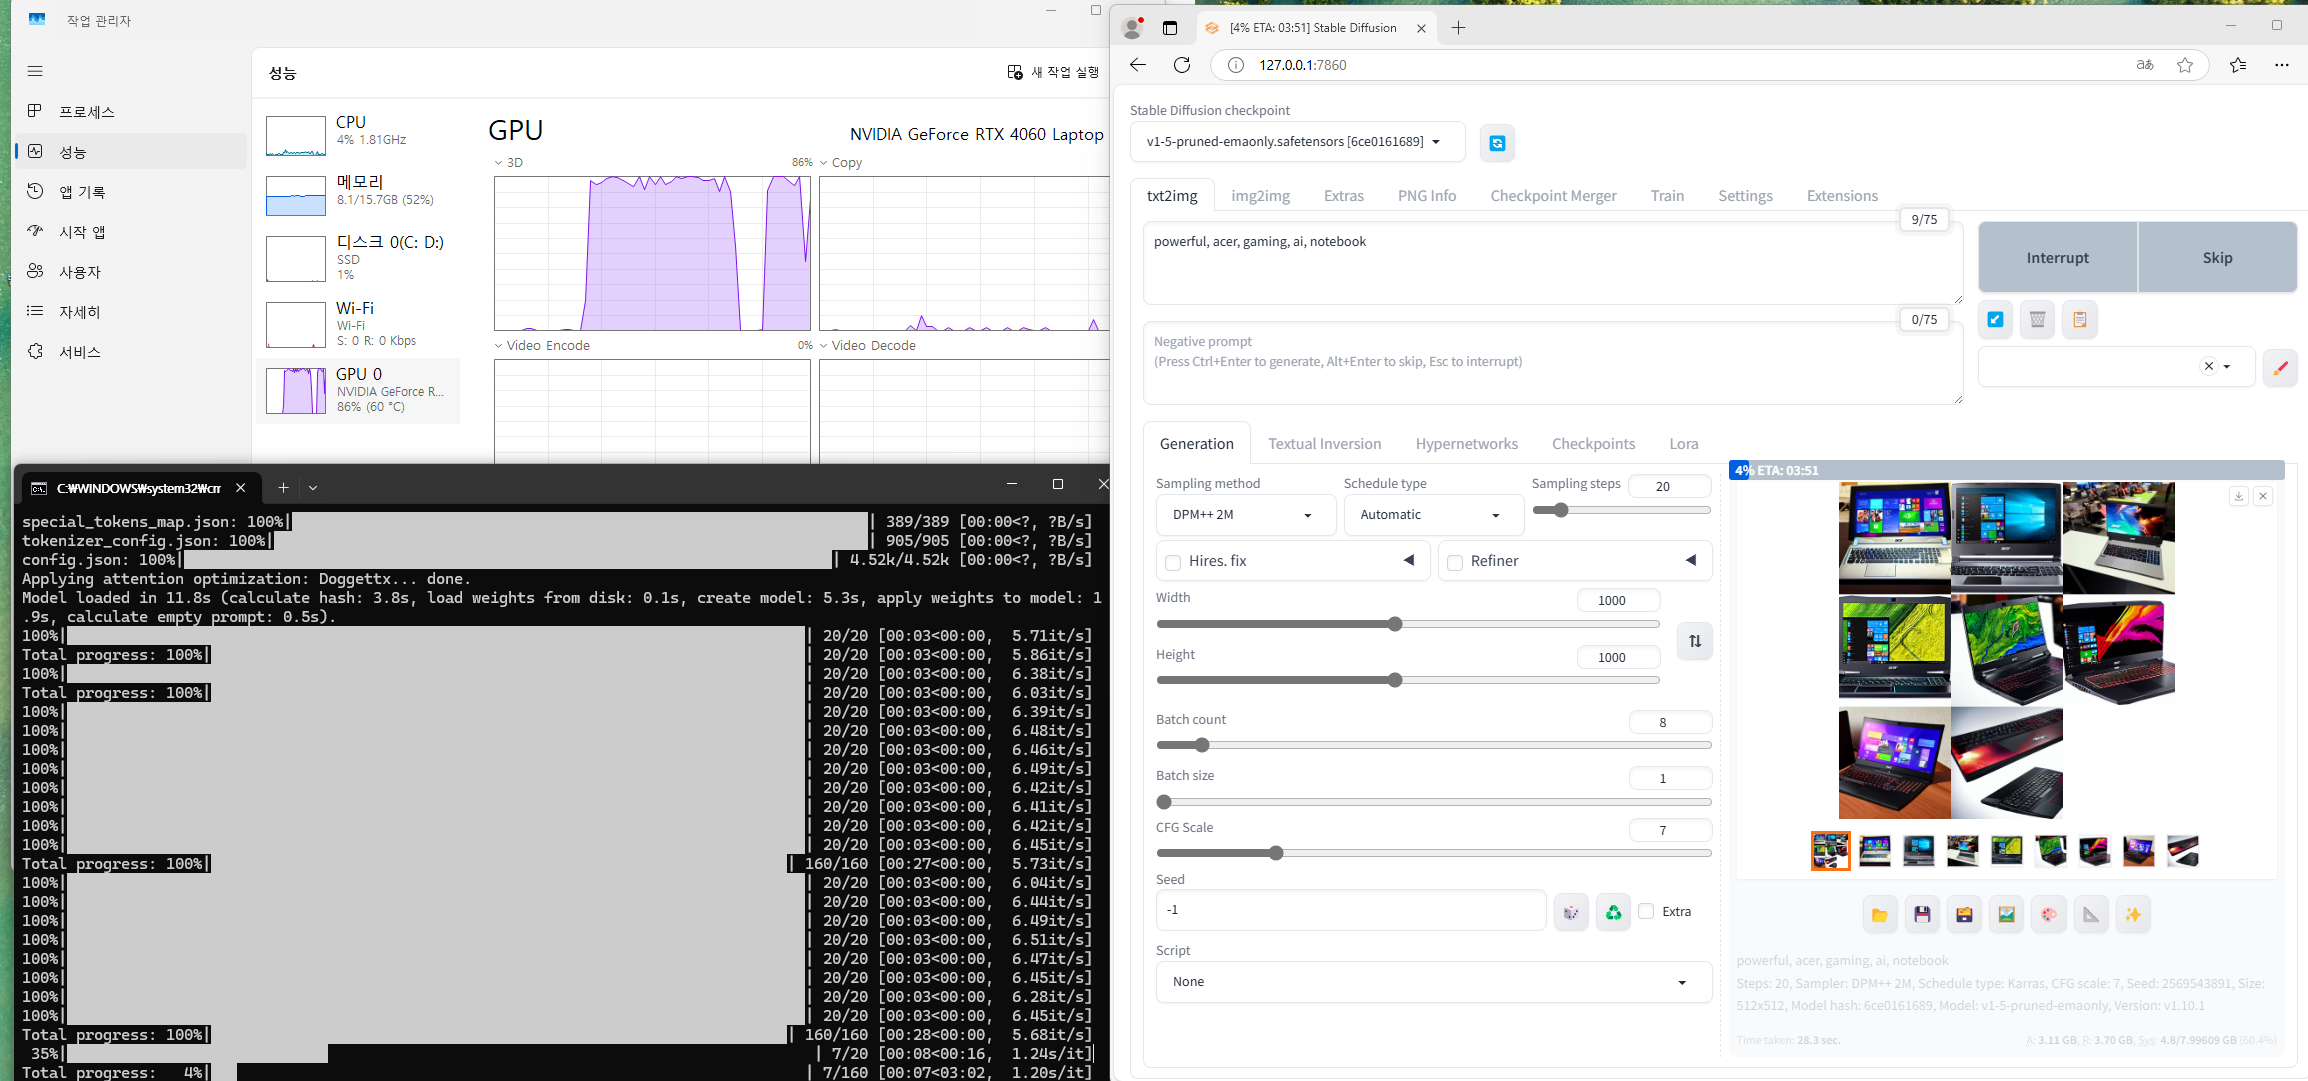This screenshot has height=1081, width=2308.
Task: Open the Lora tab
Action: (x=1683, y=444)
